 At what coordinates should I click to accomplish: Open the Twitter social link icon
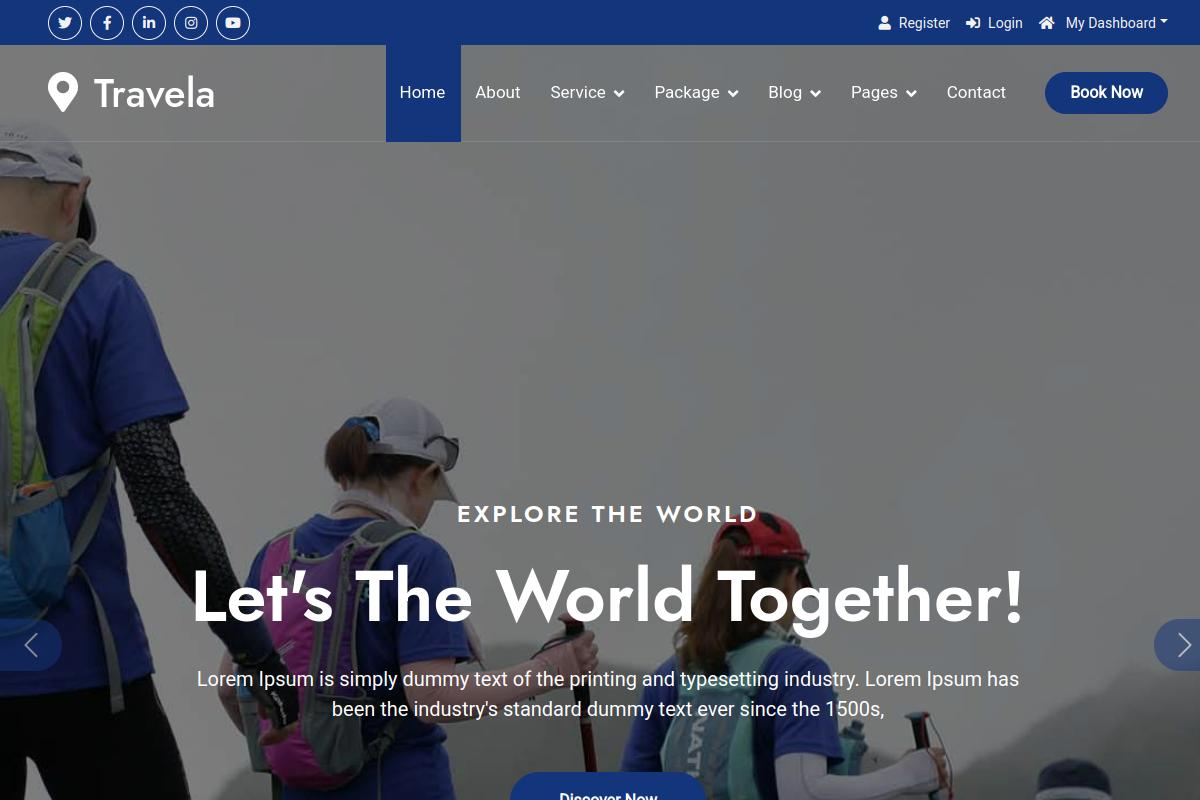65,23
